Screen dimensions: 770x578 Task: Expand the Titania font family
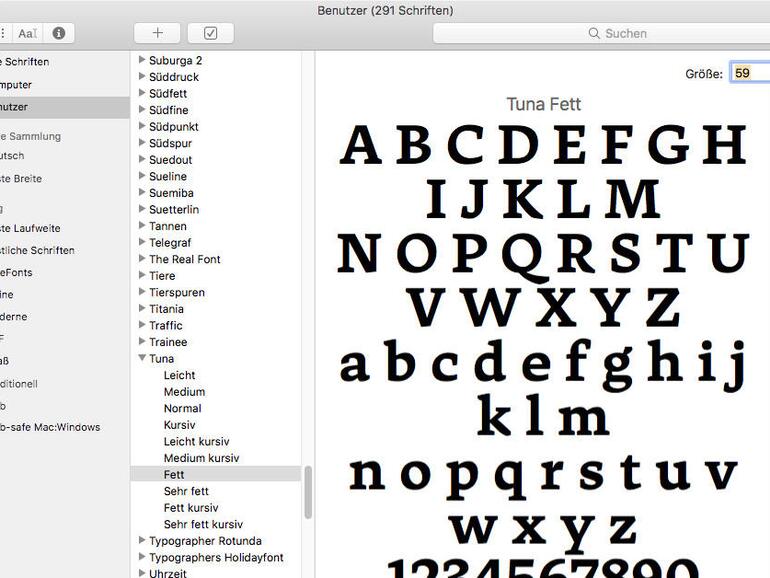pos(142,308)
